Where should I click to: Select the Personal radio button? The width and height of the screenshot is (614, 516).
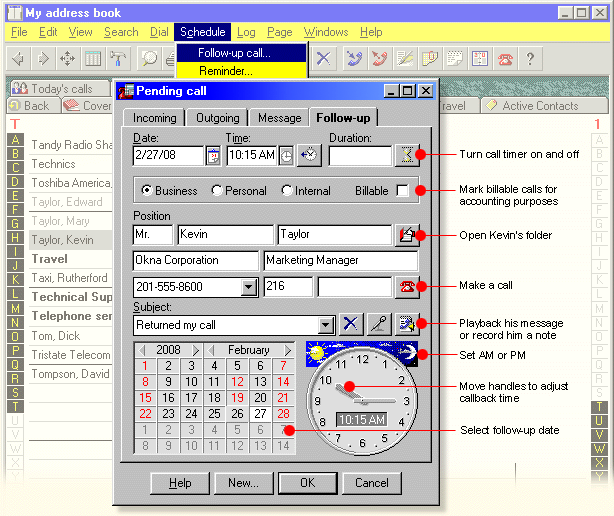[217, 190]
